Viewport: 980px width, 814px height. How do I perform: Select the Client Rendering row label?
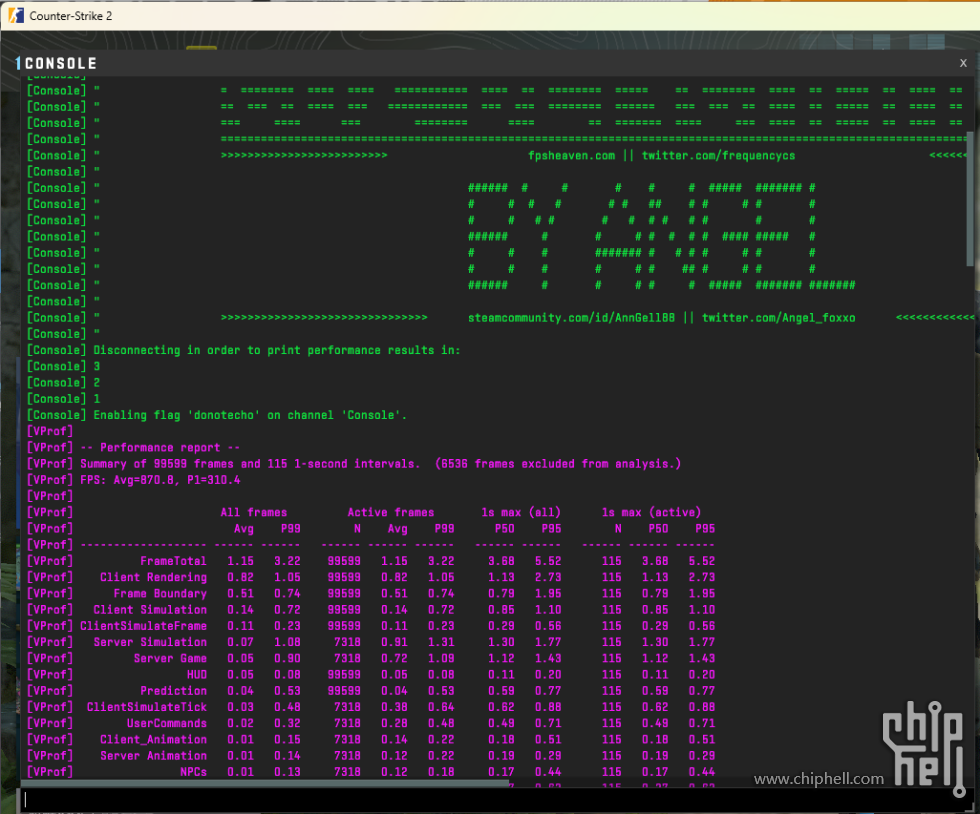pyautogui.click(x=153, y=577)
